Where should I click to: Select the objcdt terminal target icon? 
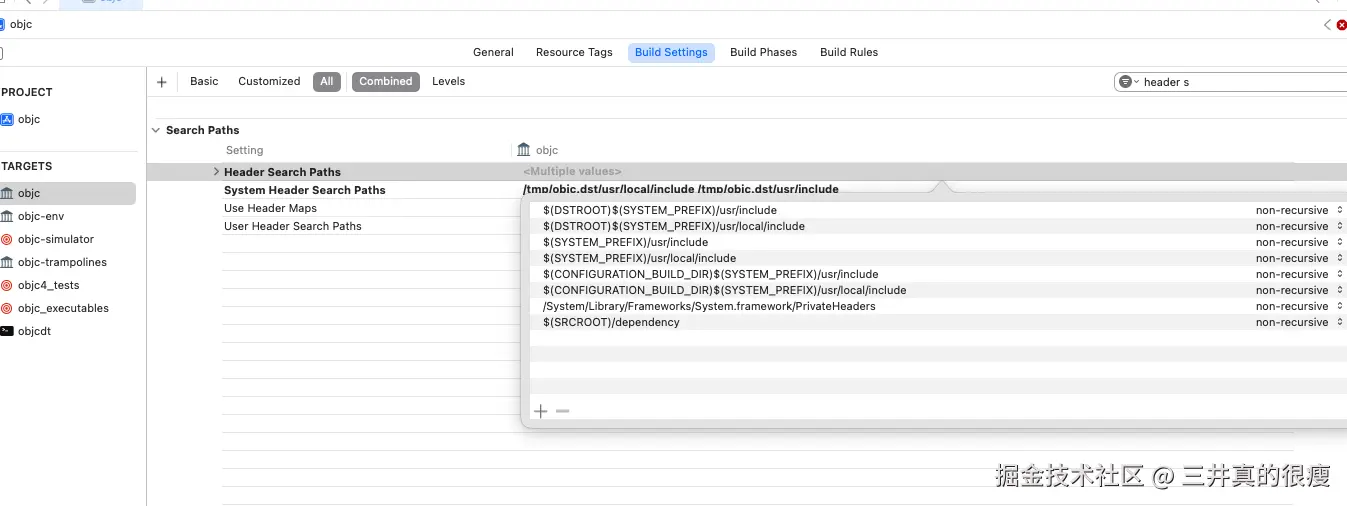7,331
